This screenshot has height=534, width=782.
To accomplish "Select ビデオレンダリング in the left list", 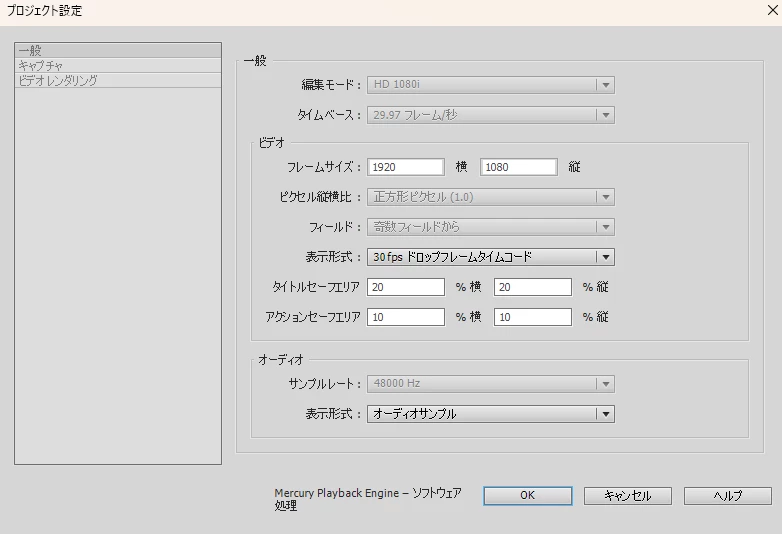I will (118, 80).
